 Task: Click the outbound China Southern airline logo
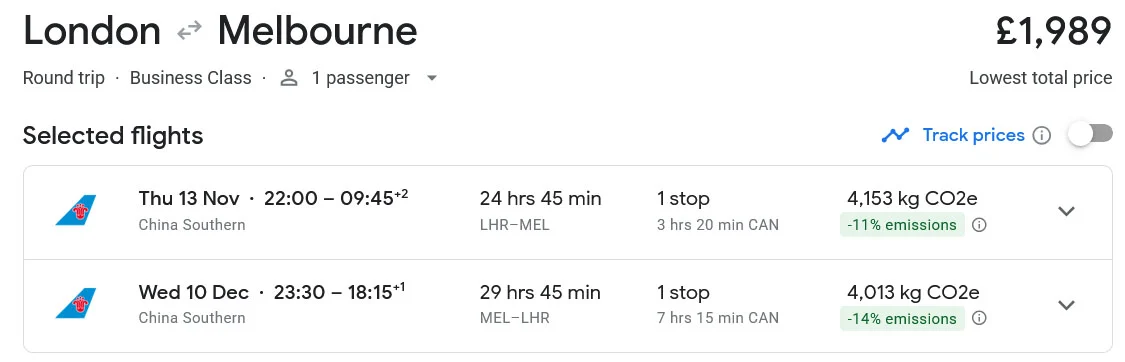point(75,210)
